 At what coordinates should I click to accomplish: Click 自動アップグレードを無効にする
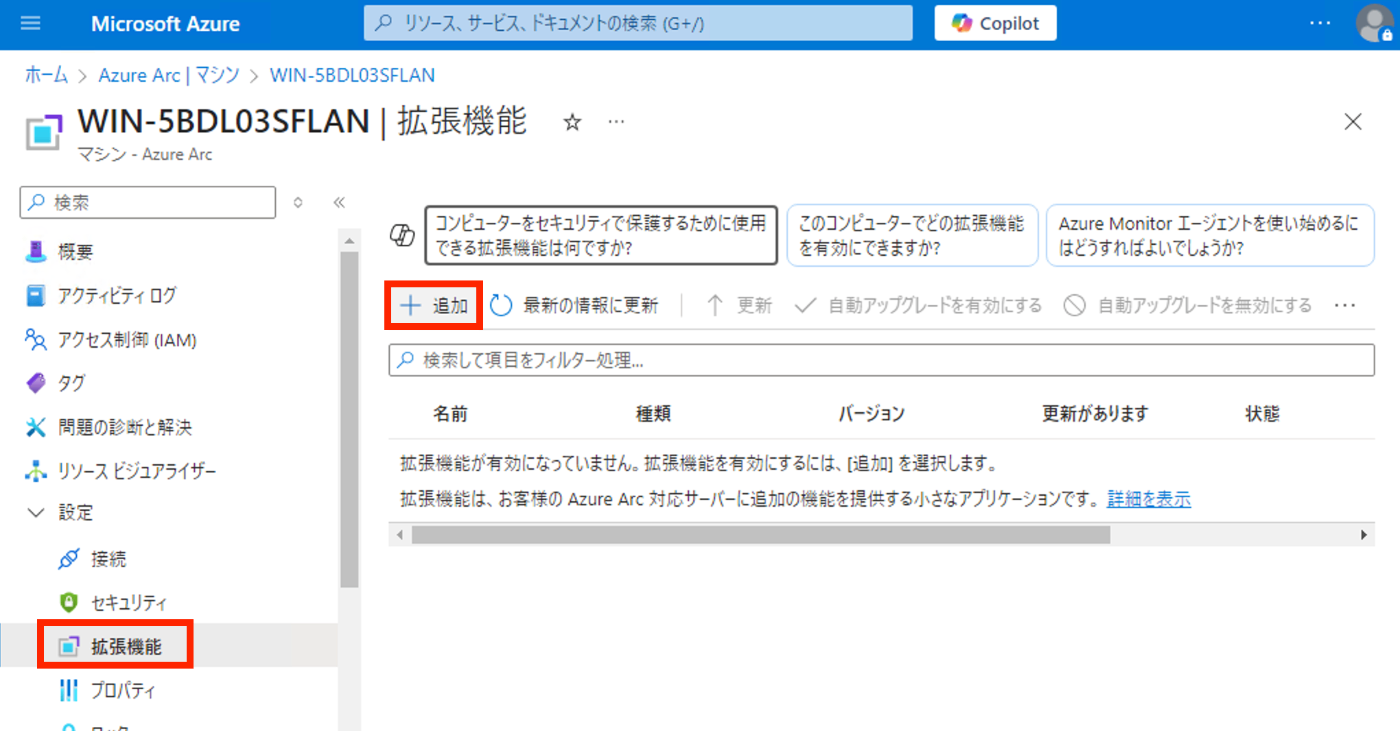[1187, 306]
